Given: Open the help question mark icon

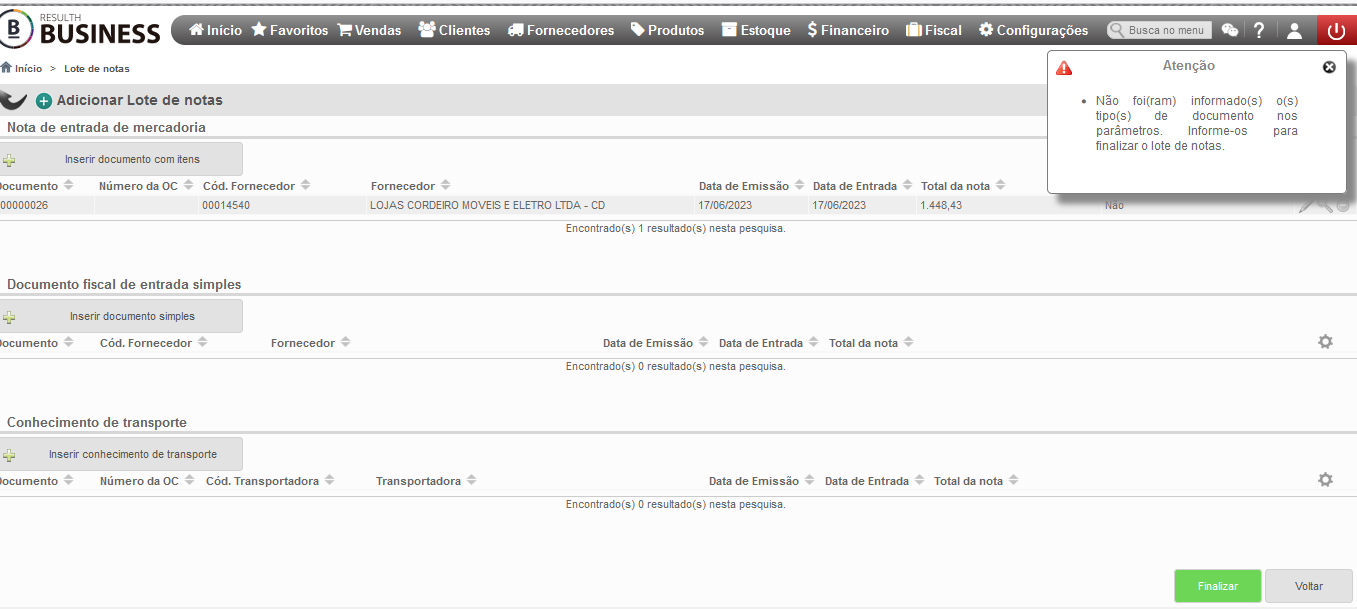Looking at the screenshot, I should (1259, 30).
